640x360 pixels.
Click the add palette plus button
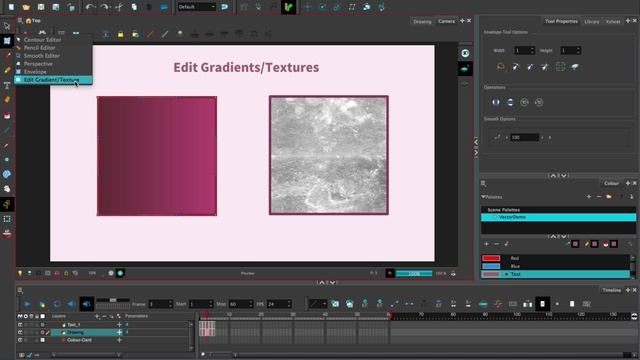pyautogui.click(x=589, y=197)
